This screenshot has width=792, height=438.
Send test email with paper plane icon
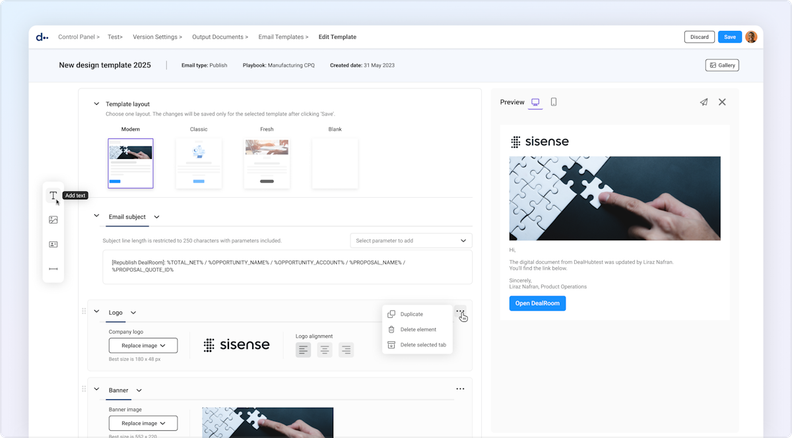pos(704,102)
